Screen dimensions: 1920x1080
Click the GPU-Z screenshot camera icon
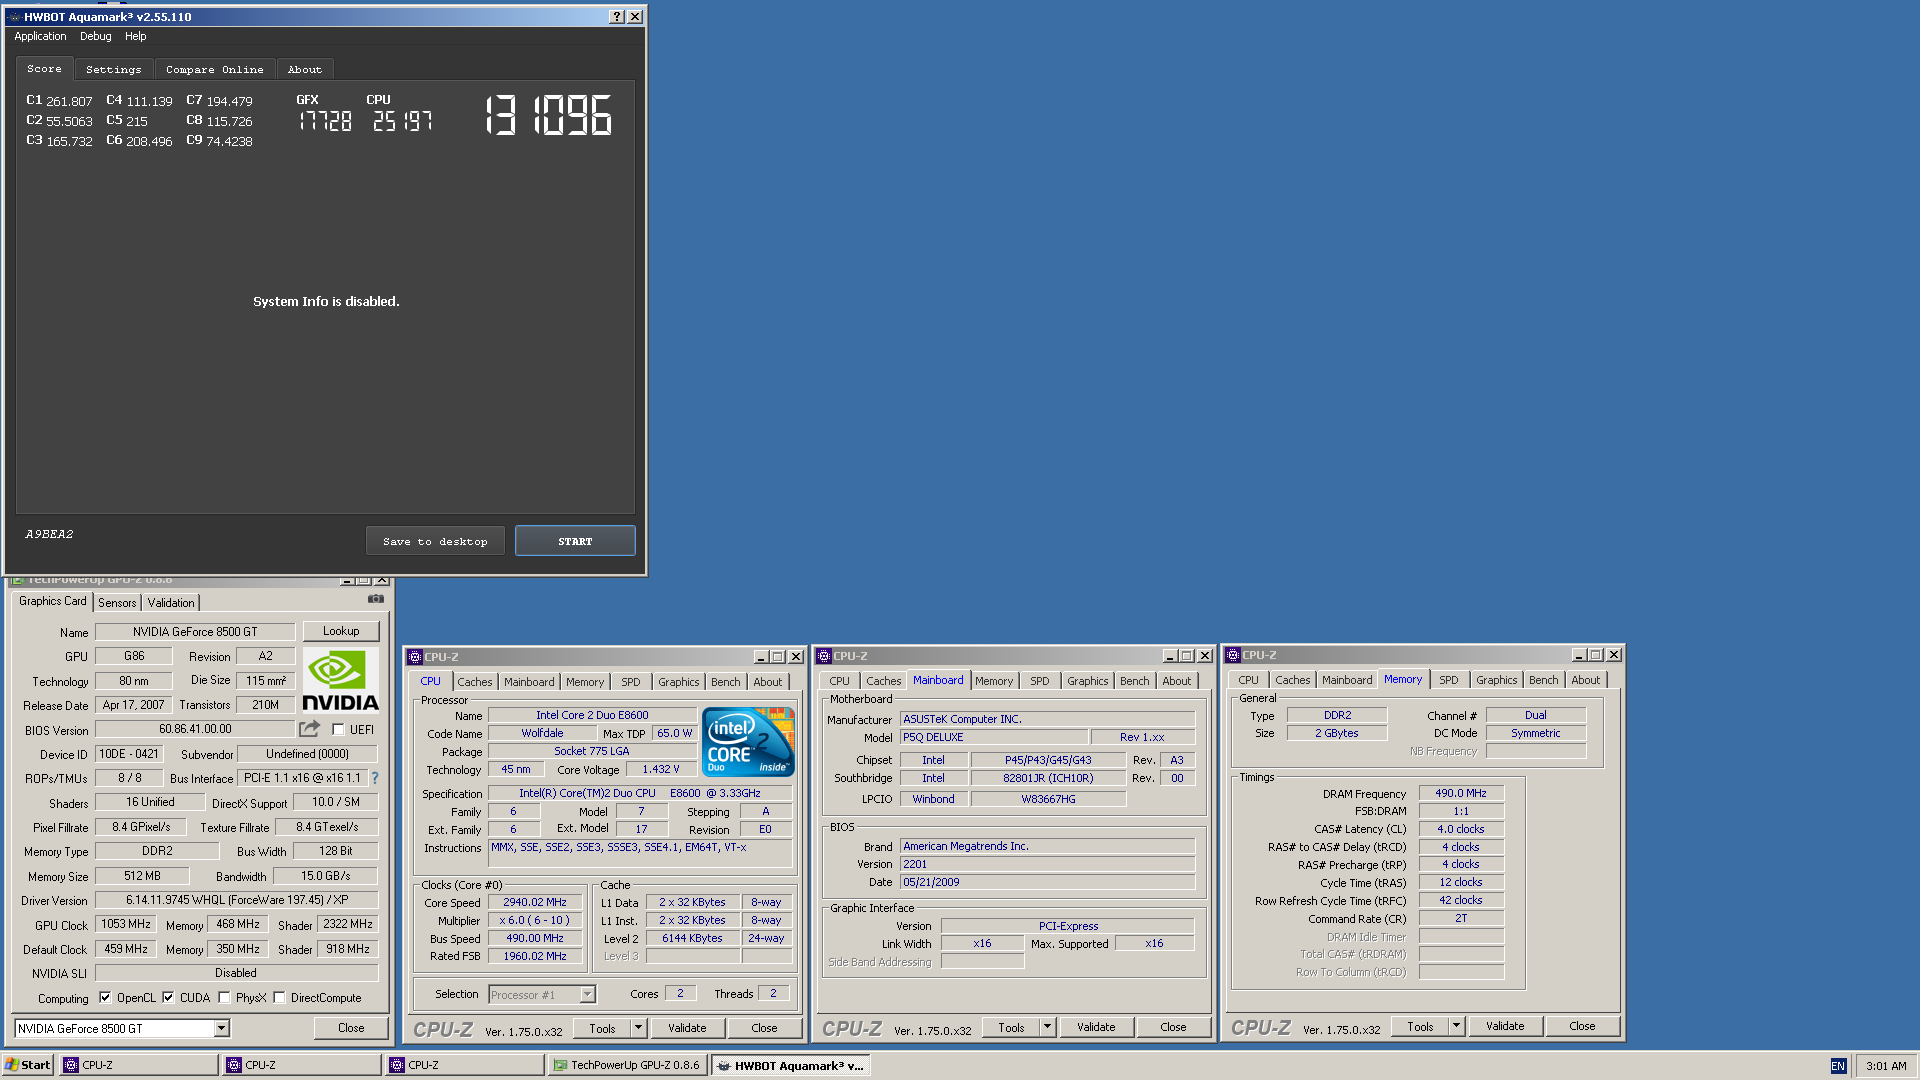(376, 599)
